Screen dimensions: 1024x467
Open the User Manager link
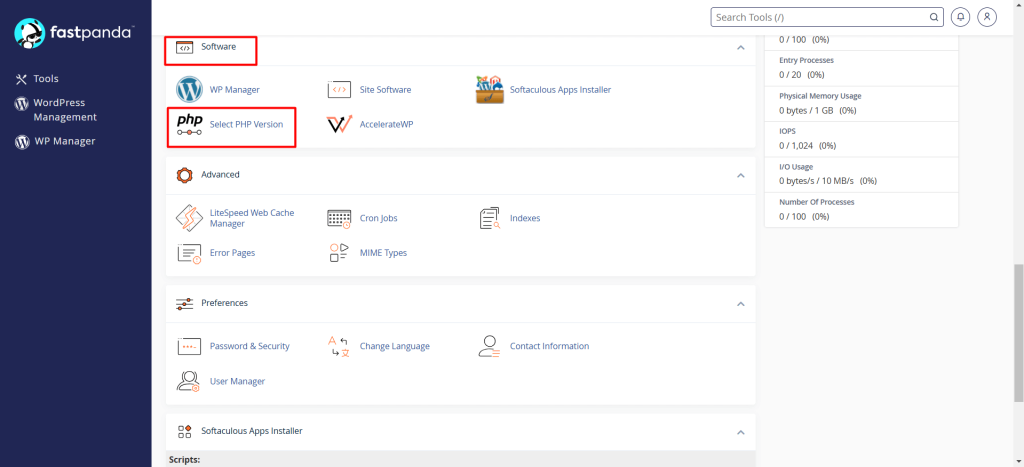point(237,381)
